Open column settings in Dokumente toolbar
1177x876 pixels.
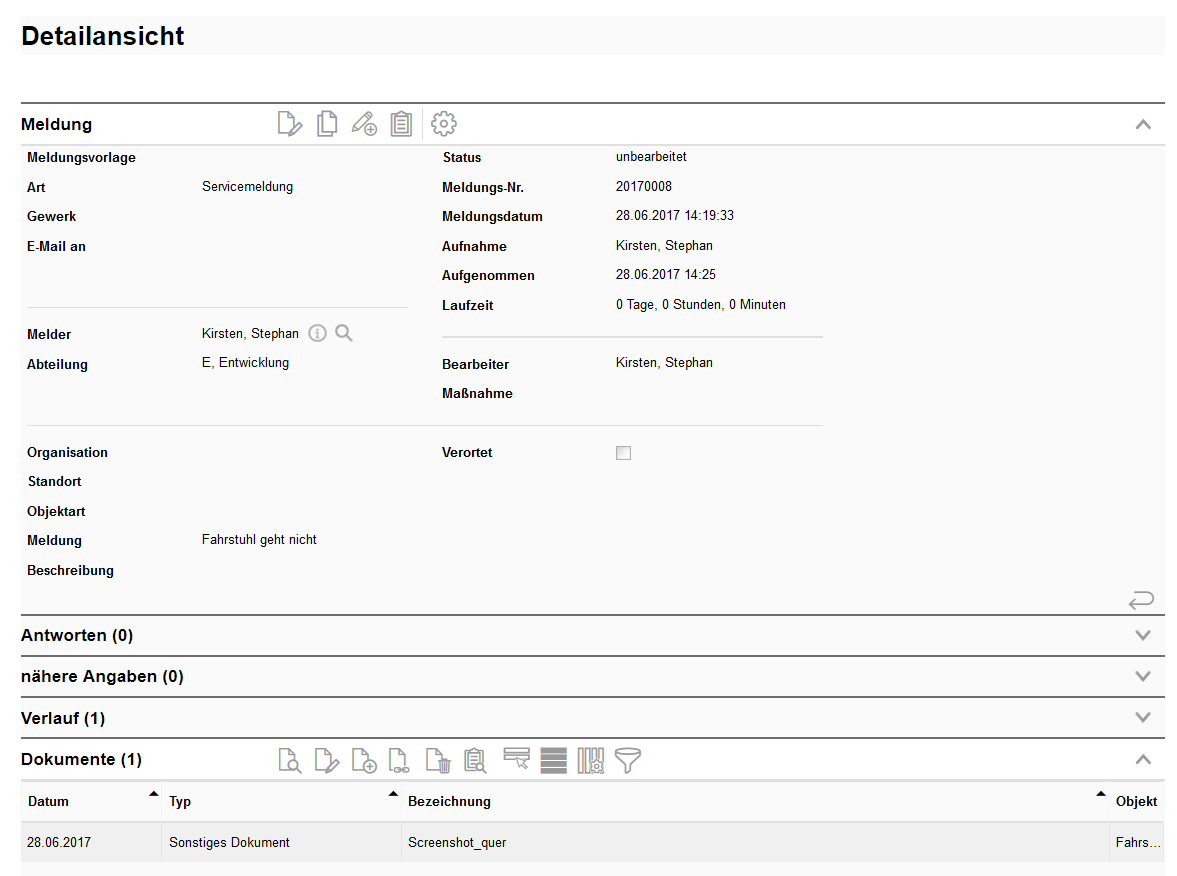pos(590,761)
